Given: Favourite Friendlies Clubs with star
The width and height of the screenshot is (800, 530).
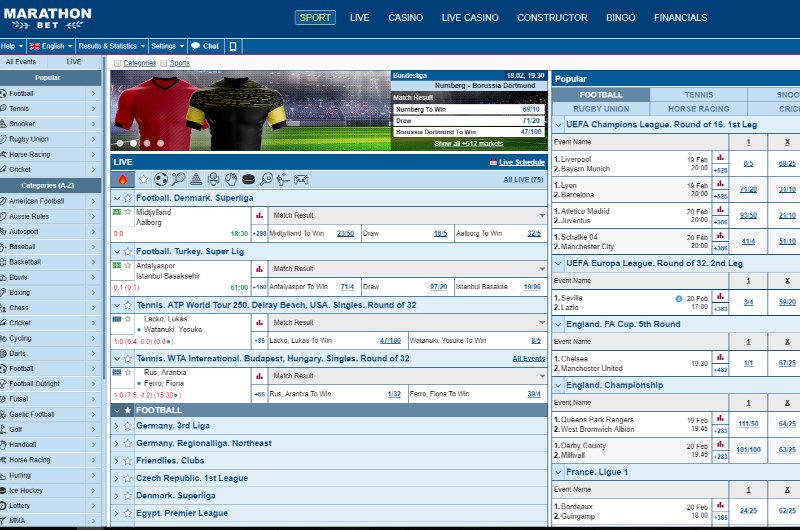Looking at the screenshot, I should tap(128, 461).
